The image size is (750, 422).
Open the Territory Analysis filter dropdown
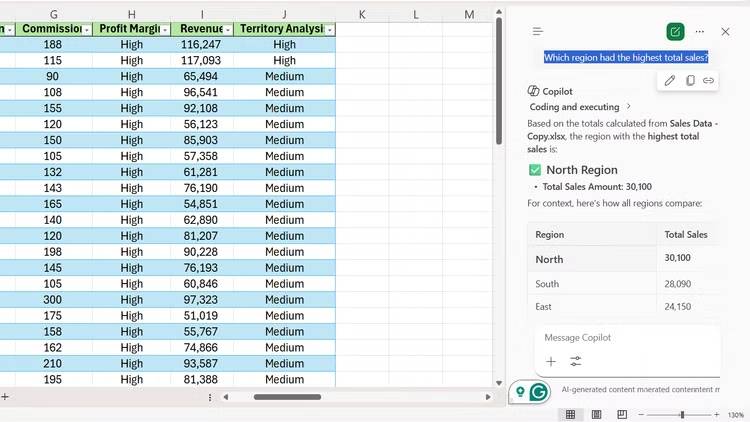click(x=329, y=30)
